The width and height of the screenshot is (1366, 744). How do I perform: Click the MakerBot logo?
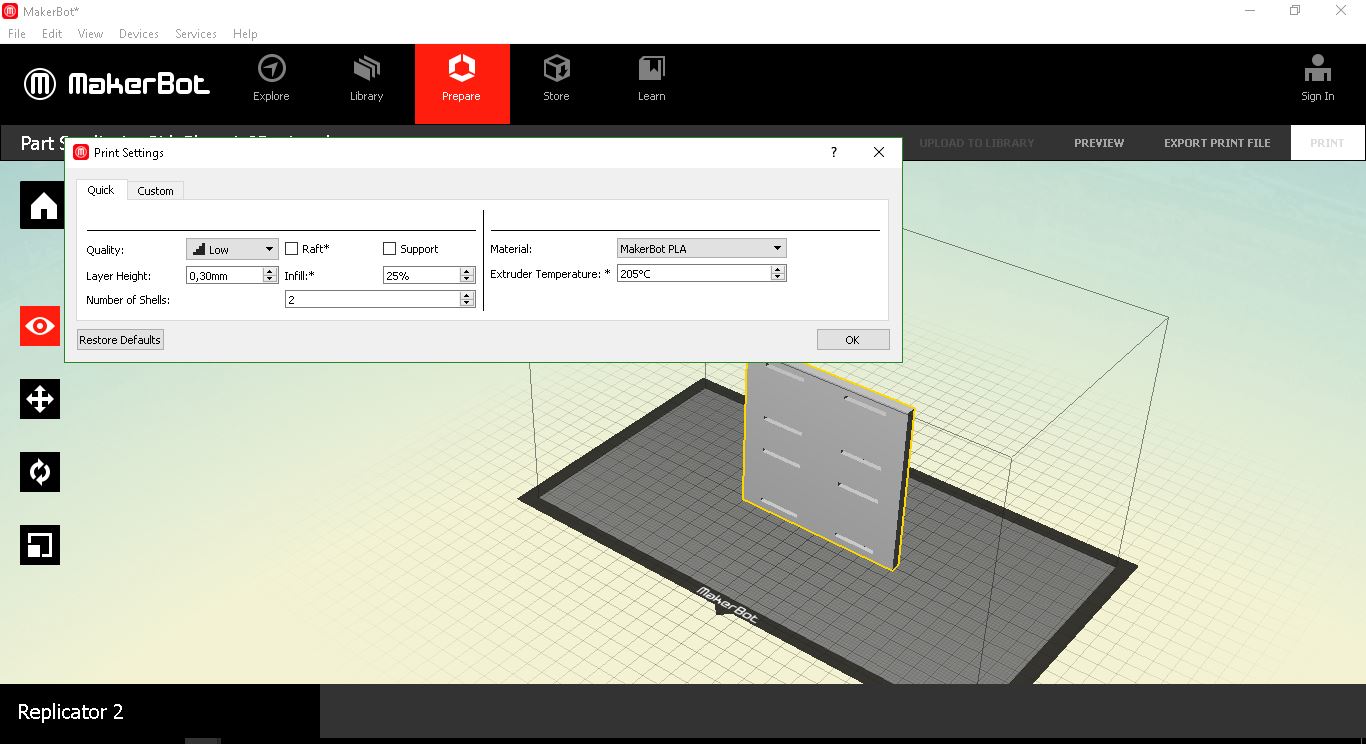pyautogui.click(x=117, y=84)
